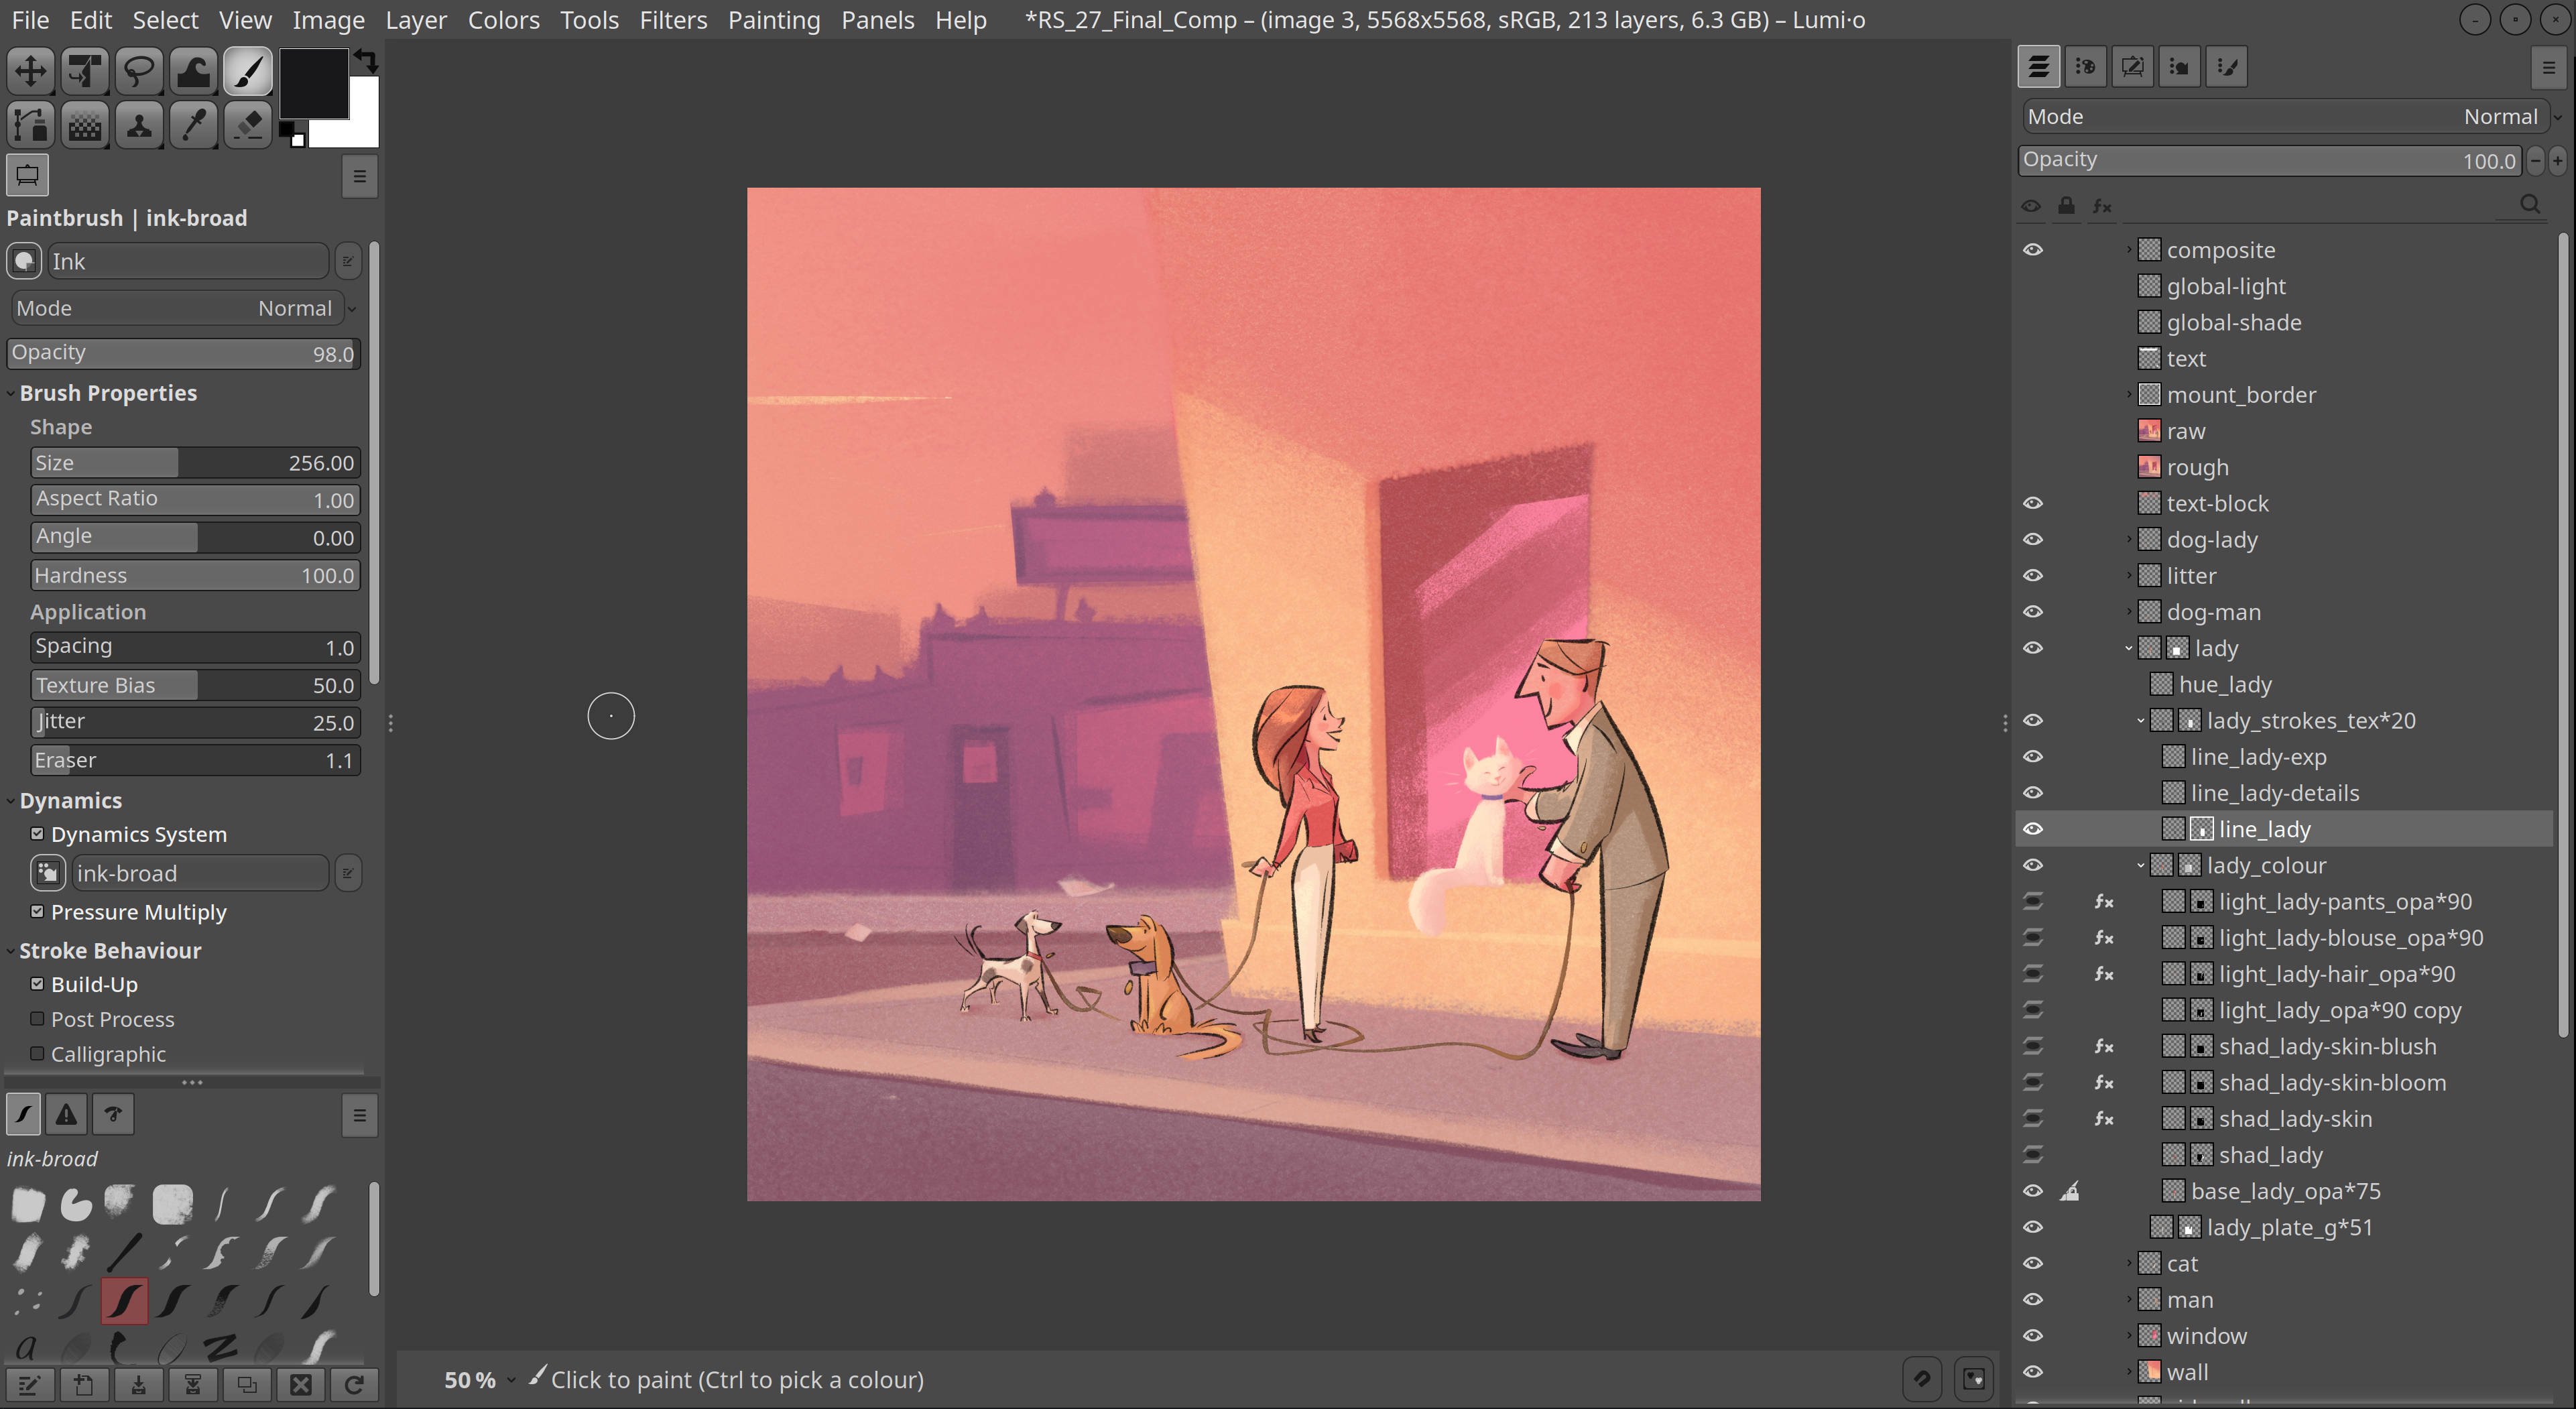Click the ink-broad dynamics name field
Viewport: 2576px width, 1409px height.
pos(200,873)
